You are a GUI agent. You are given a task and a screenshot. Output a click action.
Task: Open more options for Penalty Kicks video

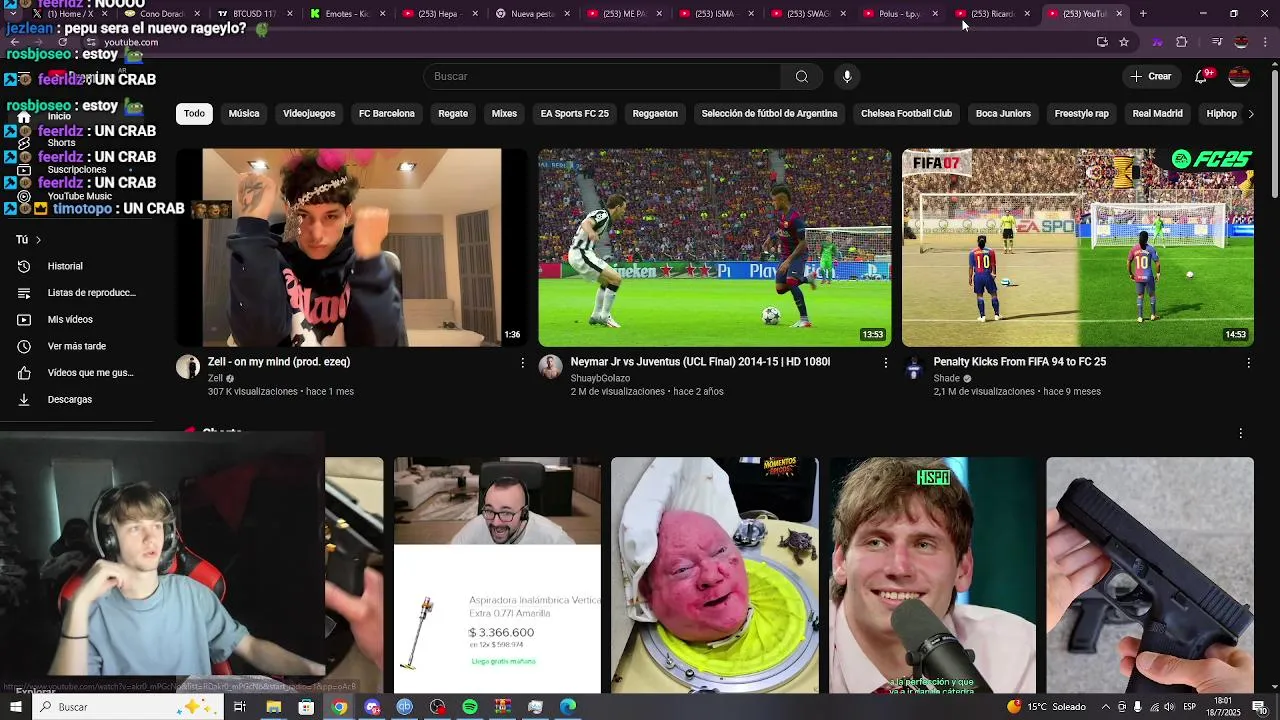(1248, 363)
